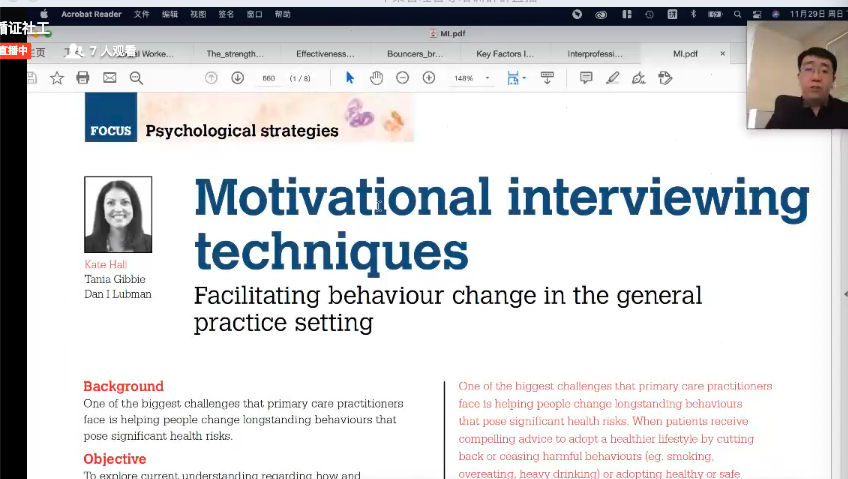Screen dimensions: 848x479
Task: Click the Psychological strategies heading
Action: [242, 131]
